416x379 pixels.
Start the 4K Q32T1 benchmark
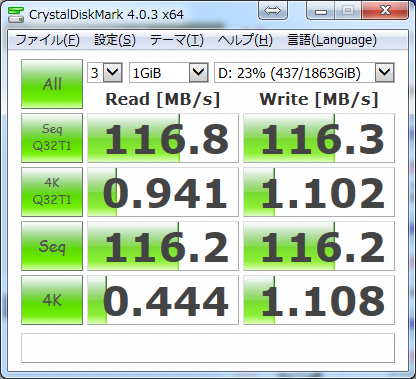tap(52, 192)
